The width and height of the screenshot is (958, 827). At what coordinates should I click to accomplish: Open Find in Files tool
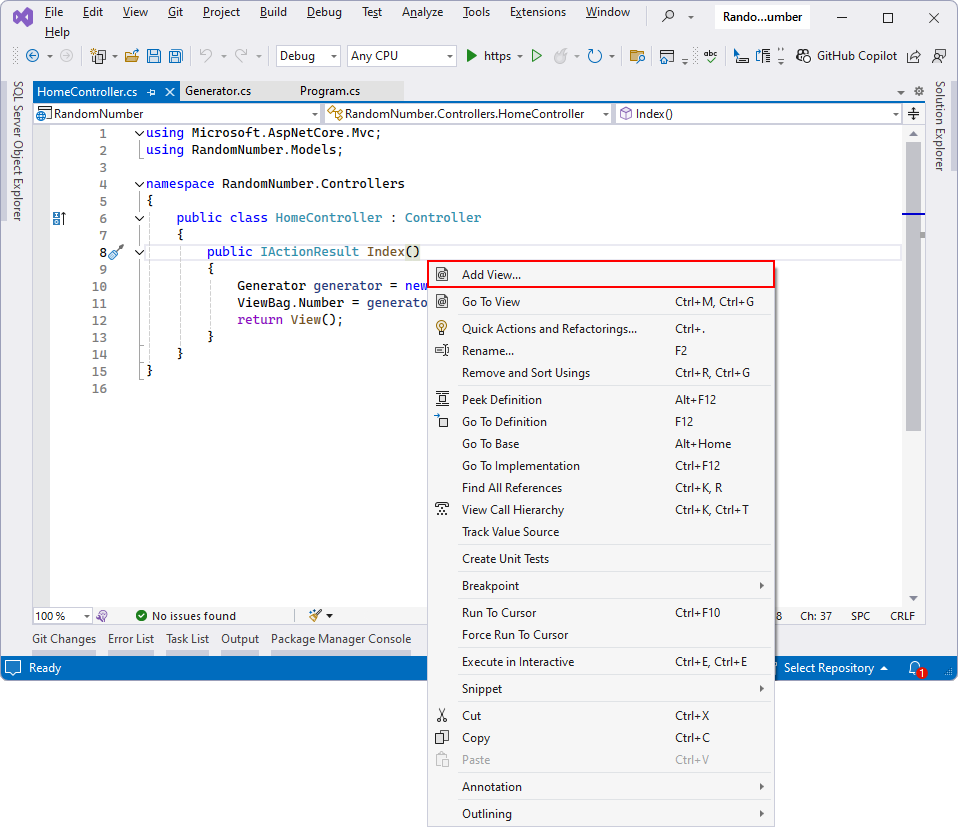[637, 56]
